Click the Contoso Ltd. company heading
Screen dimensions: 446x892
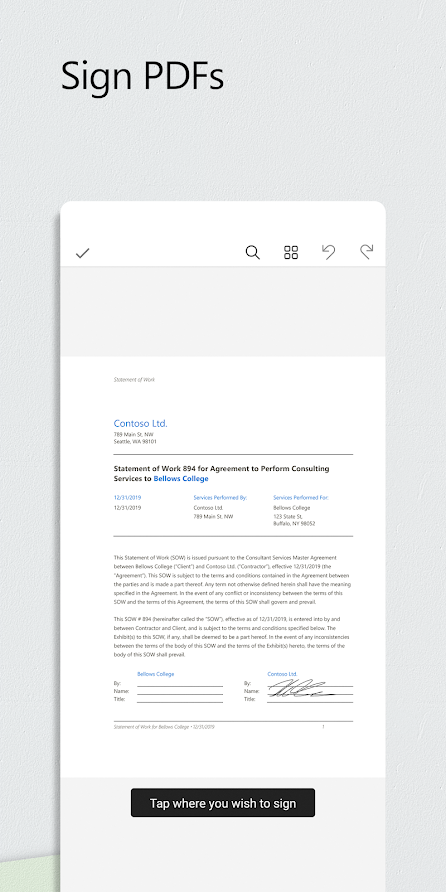(x=141, y=423)
